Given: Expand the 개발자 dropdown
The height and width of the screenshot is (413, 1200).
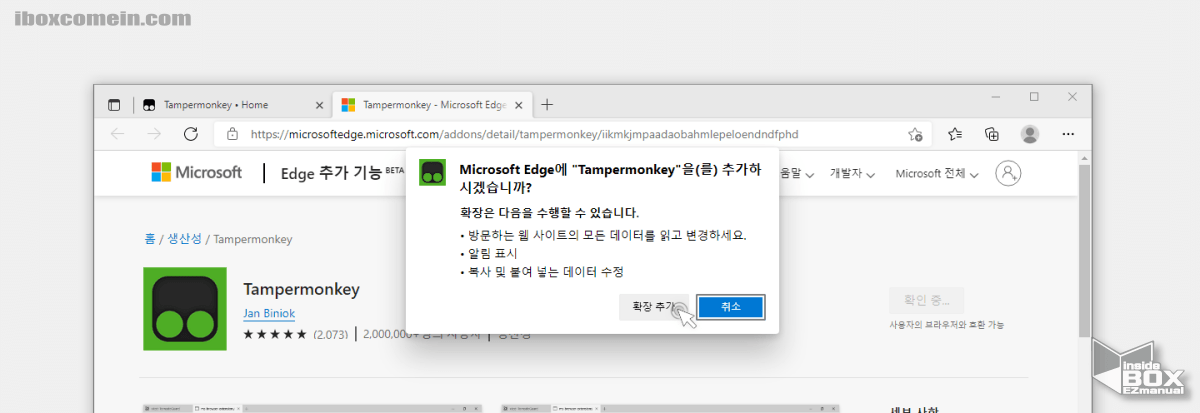Looking at the screenshot, I should coord(853,173).
